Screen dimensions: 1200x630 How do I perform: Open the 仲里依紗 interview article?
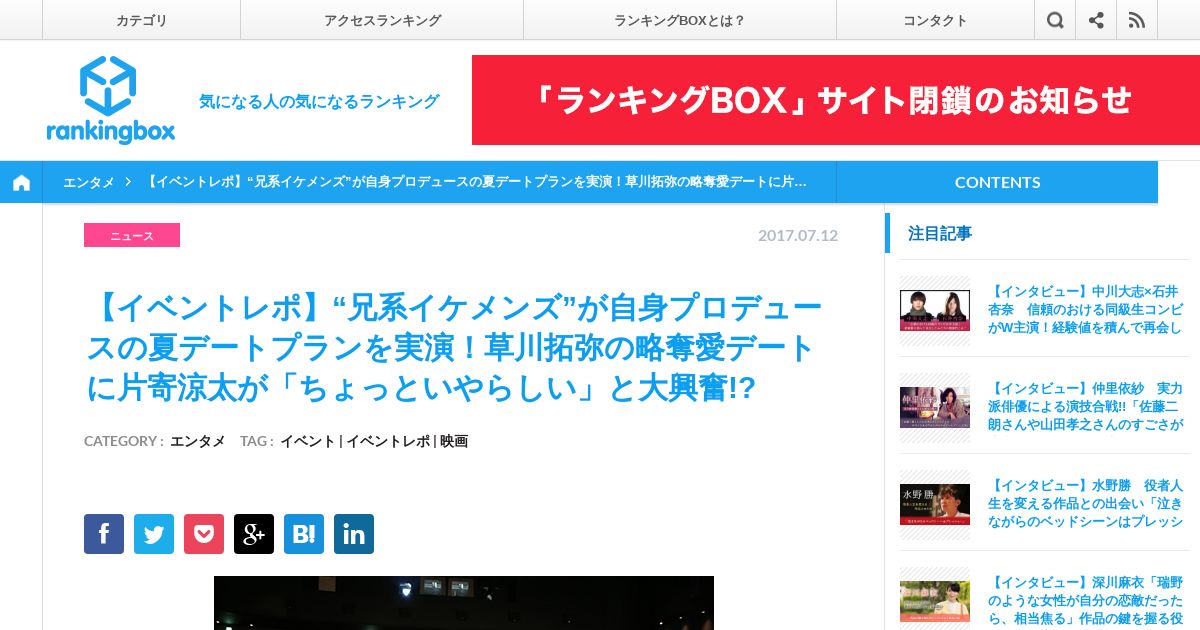pos(1085,407)
